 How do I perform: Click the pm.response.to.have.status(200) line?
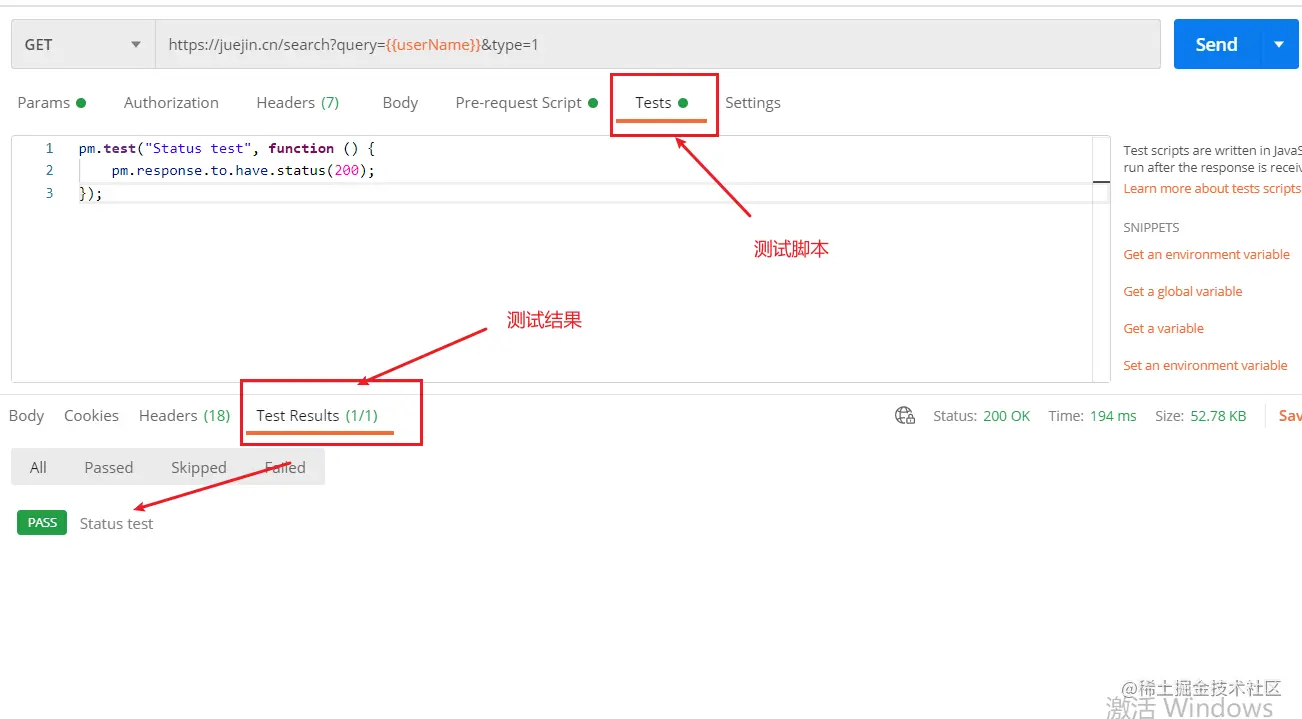[x=243, y=171]
